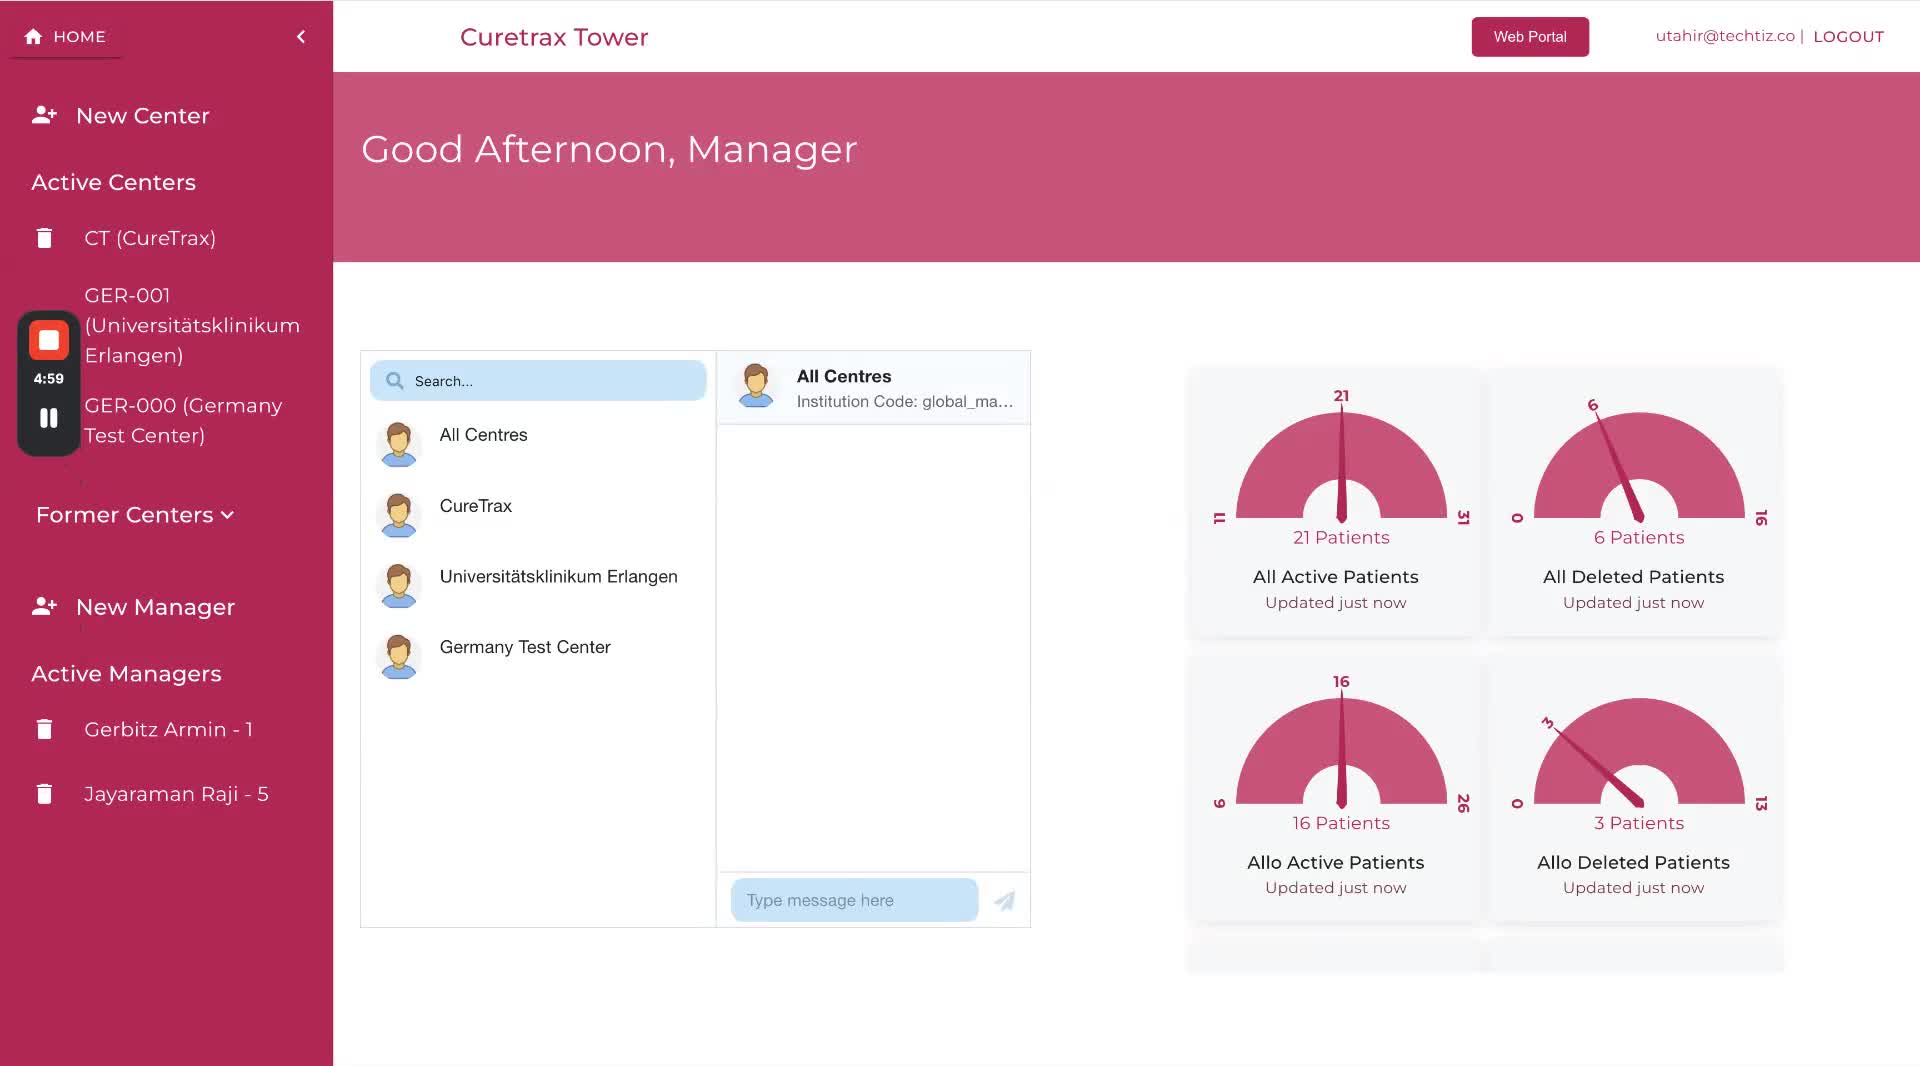Delete manager Jayaraman Raji via trash icon
The height and width of the screenshot is (1066, 1920).
44,794
